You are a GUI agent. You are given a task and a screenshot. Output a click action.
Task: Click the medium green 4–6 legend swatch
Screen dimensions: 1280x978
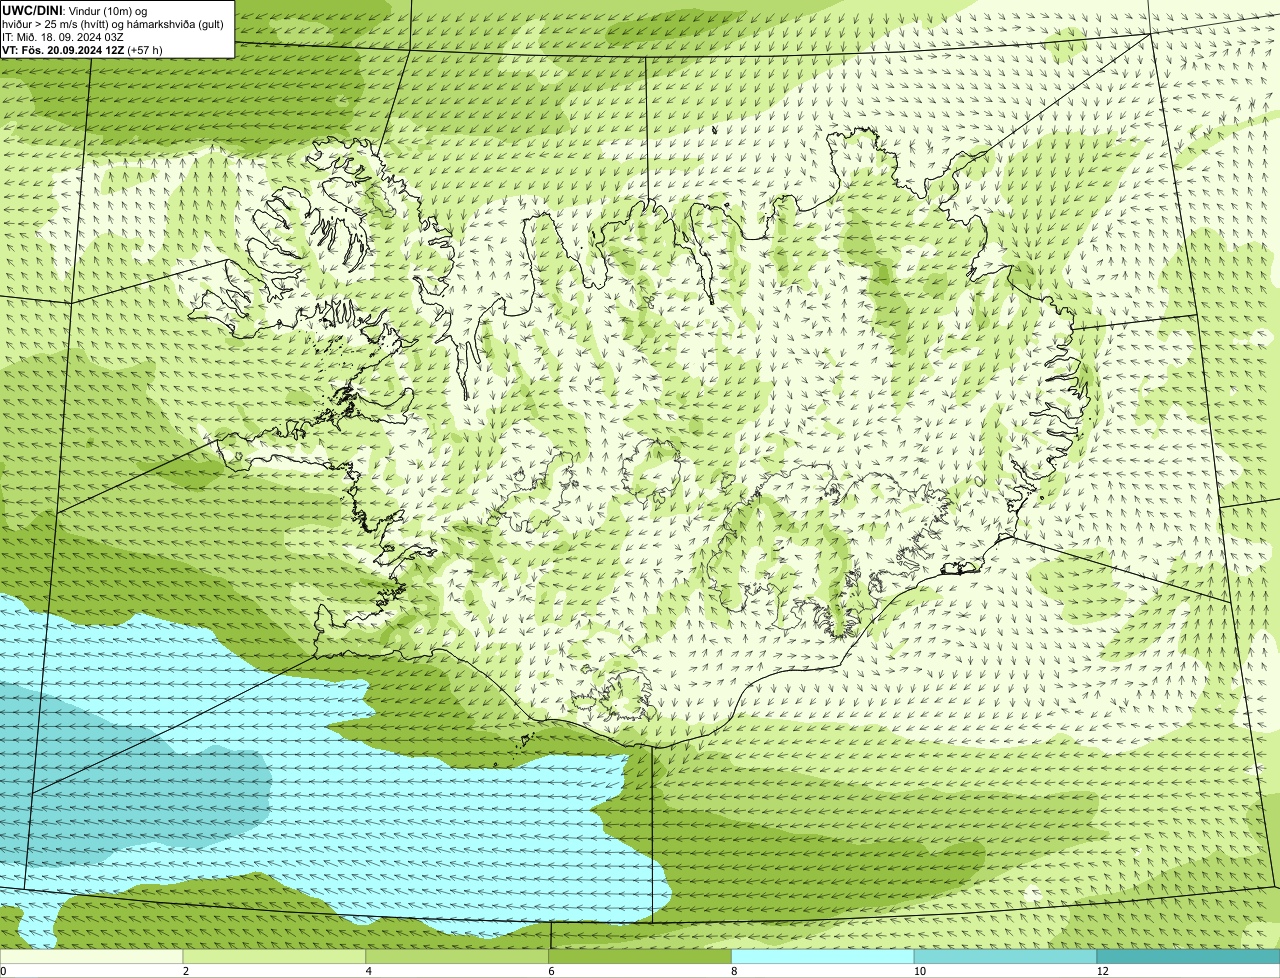[x=458, y=957]
